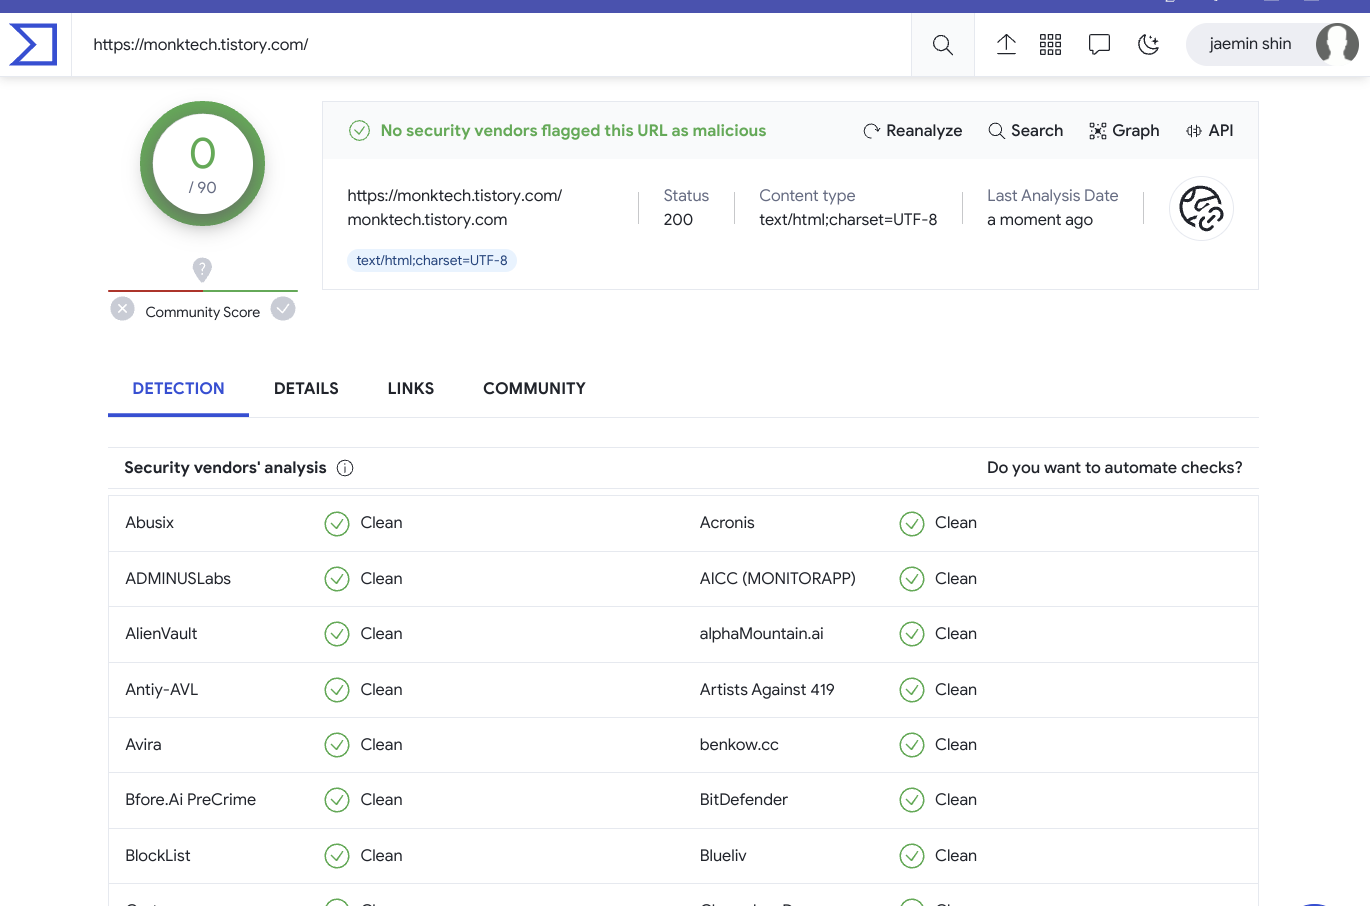Click the clean check icon for BitDefender
Image resolution: width=1370 pixels, height=906 pixels.
pos(911,800)
